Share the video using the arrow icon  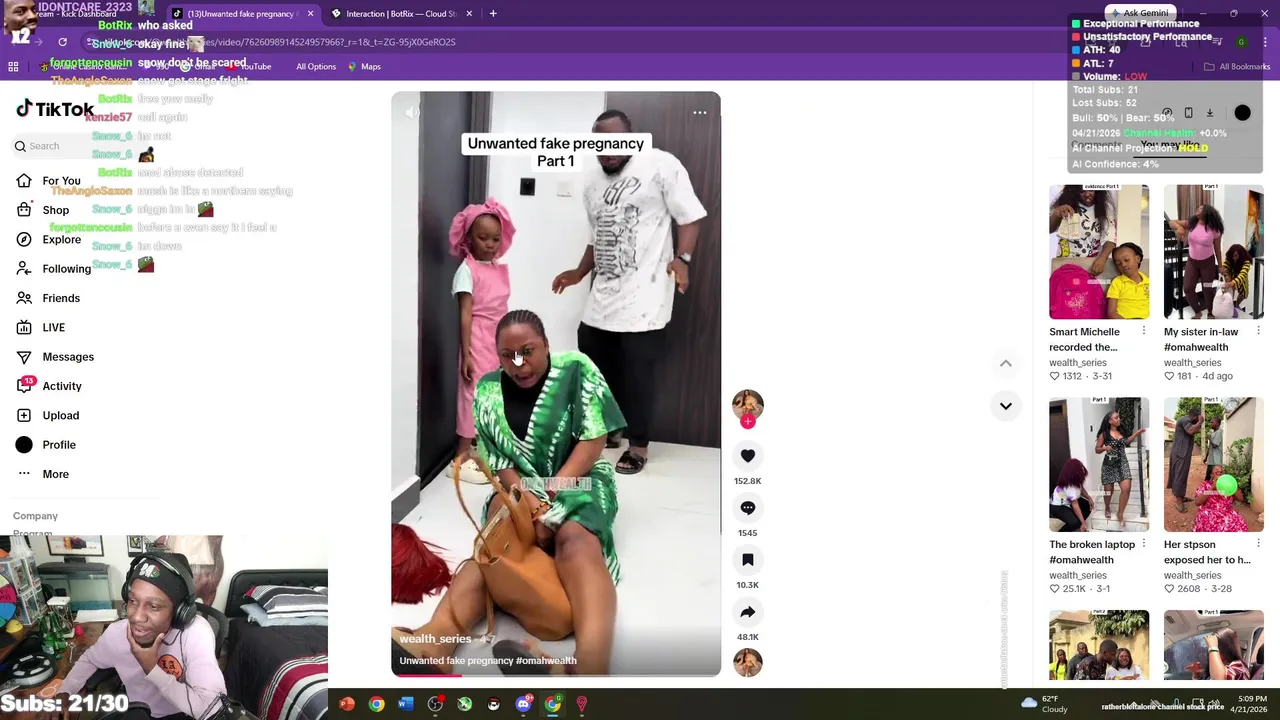[x=747, y=612]
